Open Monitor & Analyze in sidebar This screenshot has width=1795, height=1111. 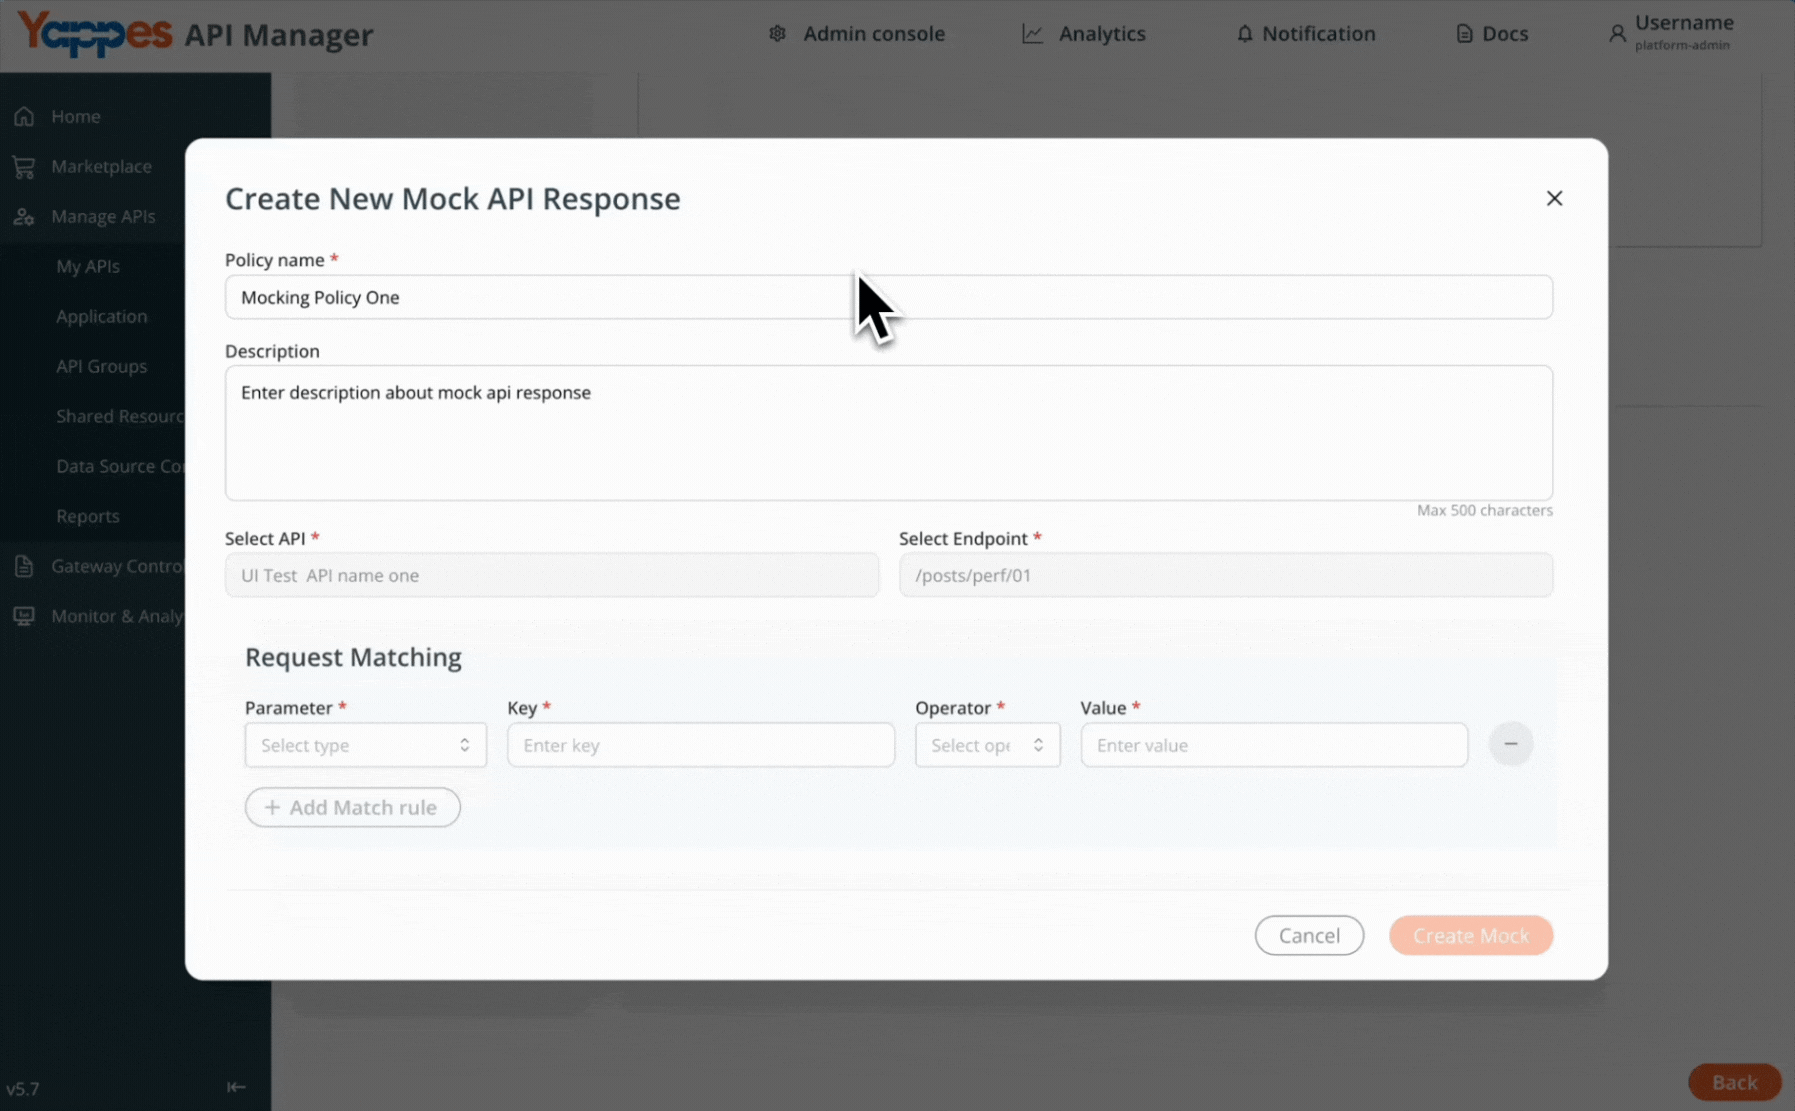pos(116,616)
